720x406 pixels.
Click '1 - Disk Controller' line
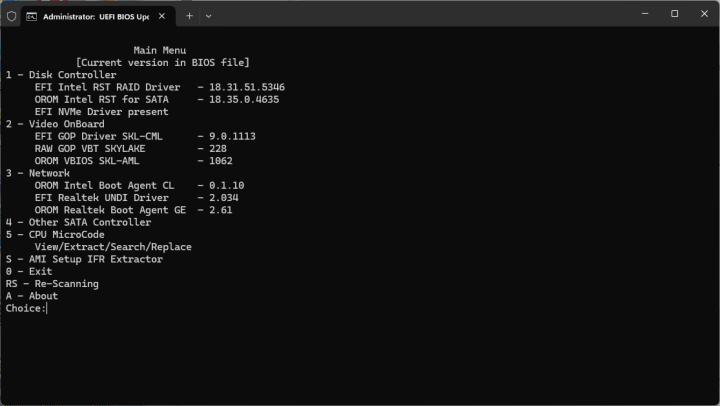(x=61, y=75)
